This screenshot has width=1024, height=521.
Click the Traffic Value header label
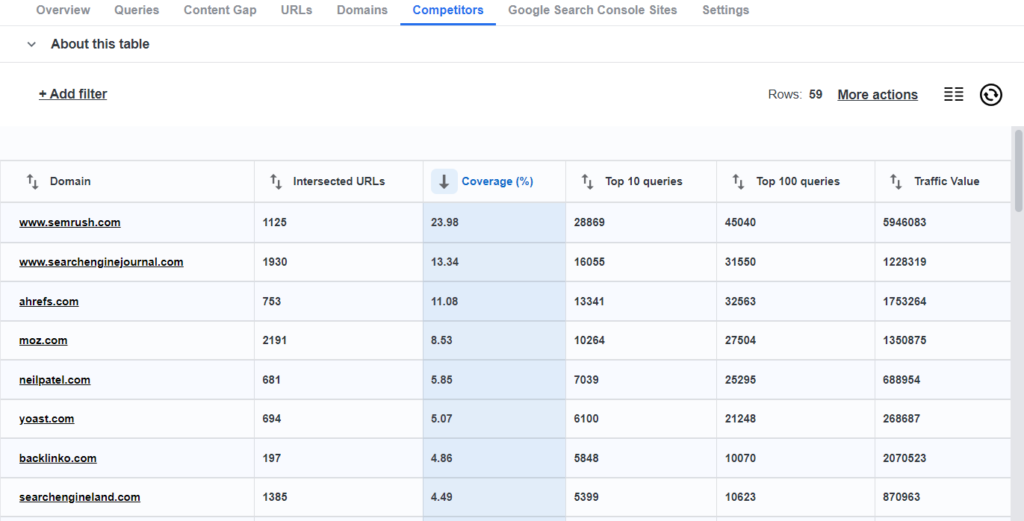coord(947,182)
